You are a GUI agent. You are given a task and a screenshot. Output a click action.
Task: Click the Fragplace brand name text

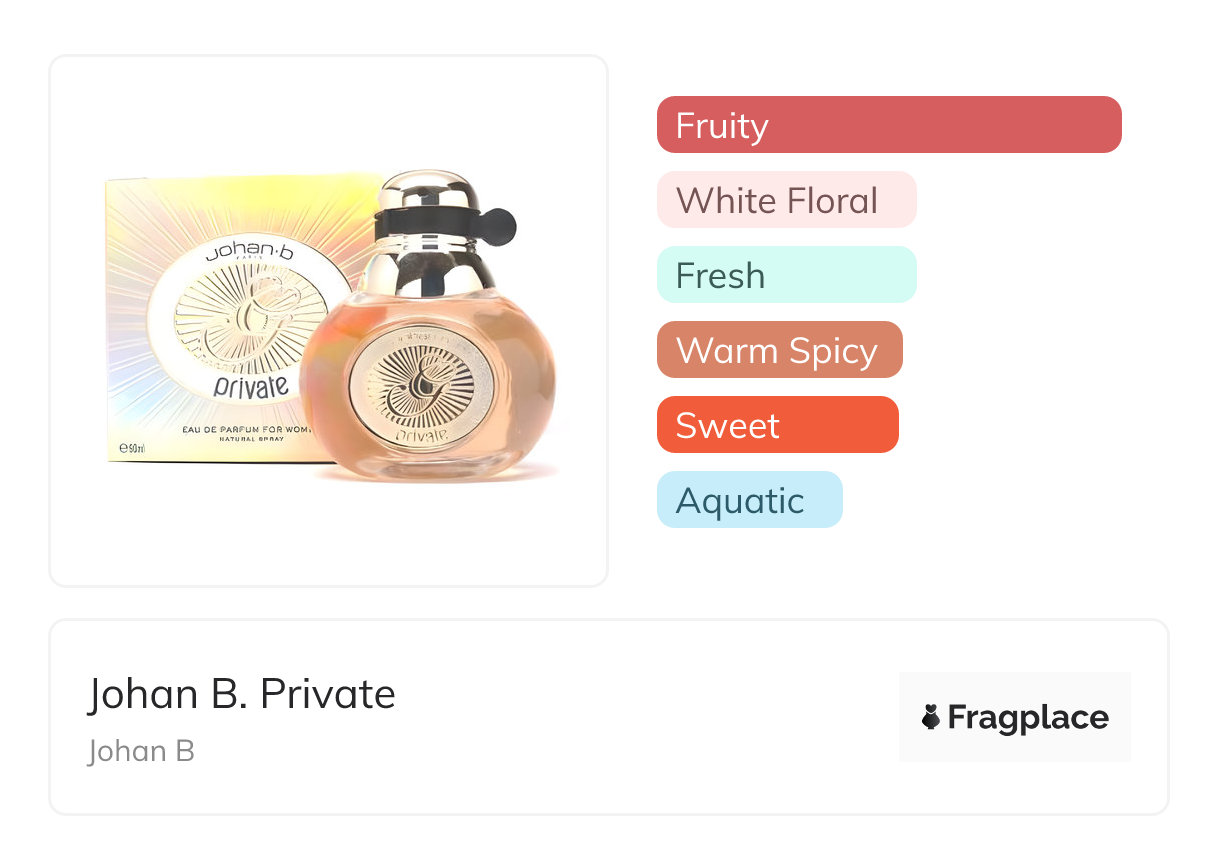pos(1028,717)
